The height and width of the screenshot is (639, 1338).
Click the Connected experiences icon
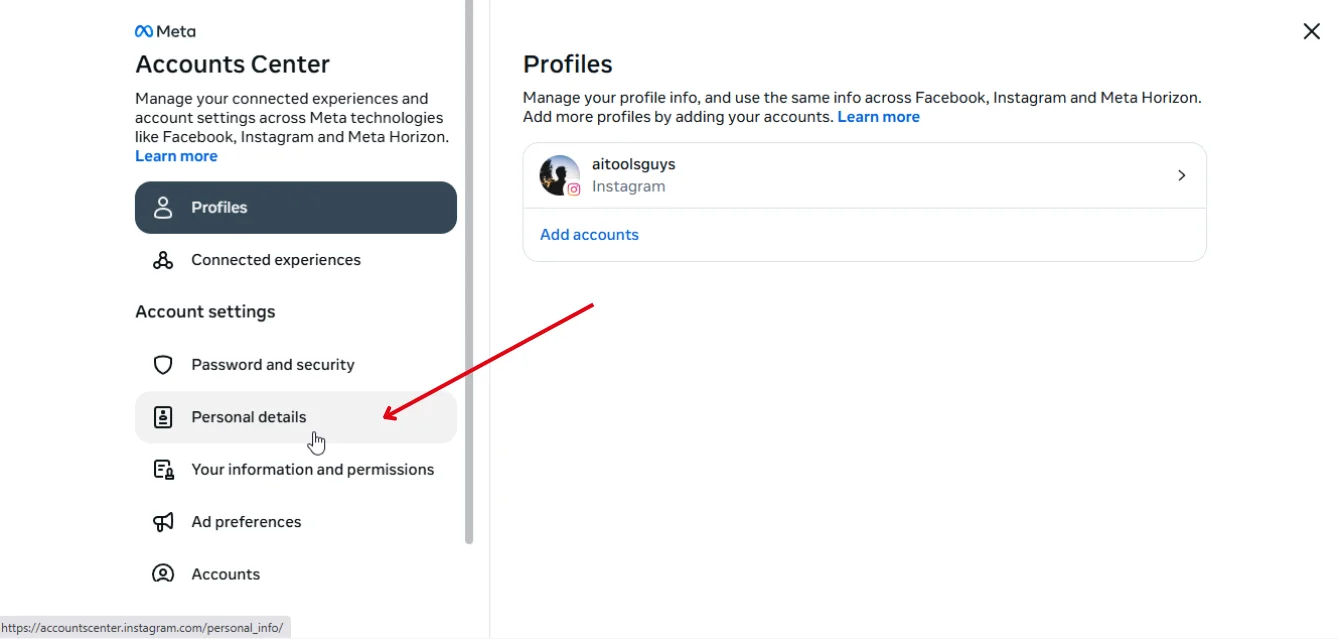tap(163, 260)
